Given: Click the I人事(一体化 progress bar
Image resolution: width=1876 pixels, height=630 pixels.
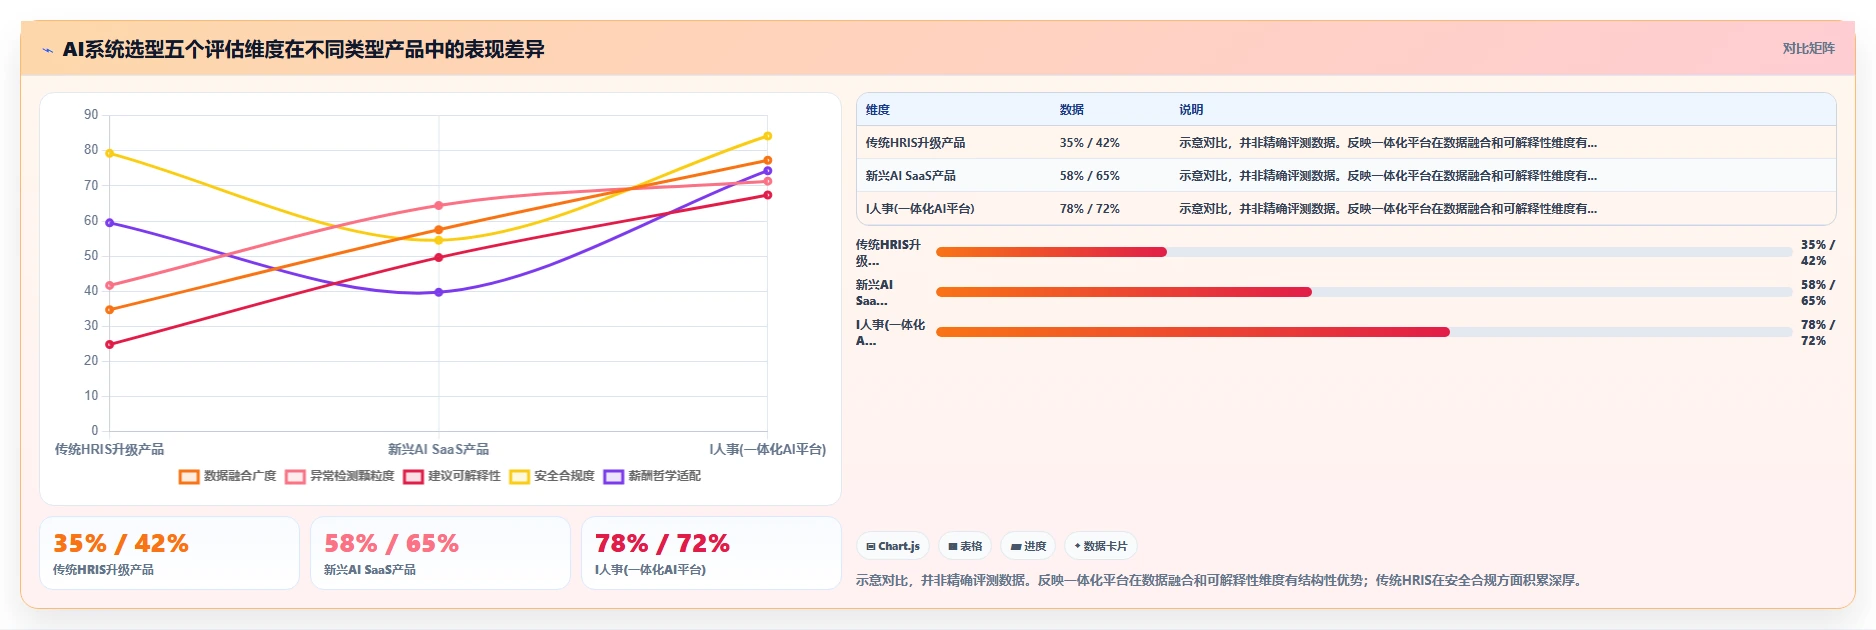Looking at the screenshot, I should point(1364,332).
